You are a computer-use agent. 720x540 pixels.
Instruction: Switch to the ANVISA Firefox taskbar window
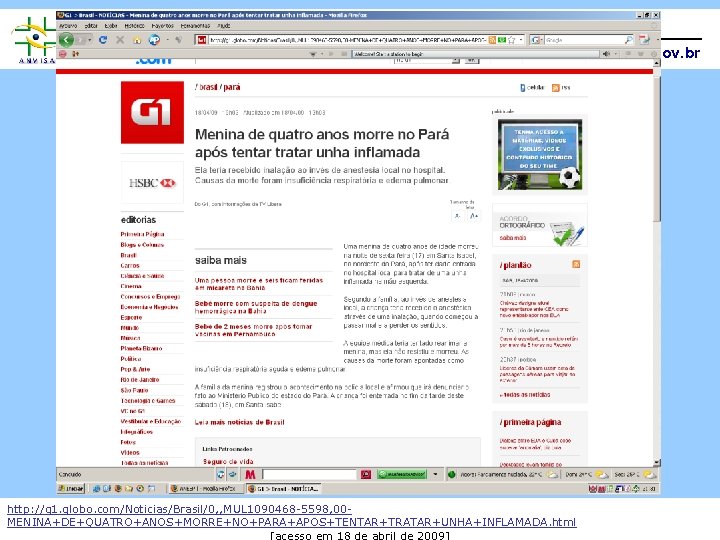coord(205,489)
